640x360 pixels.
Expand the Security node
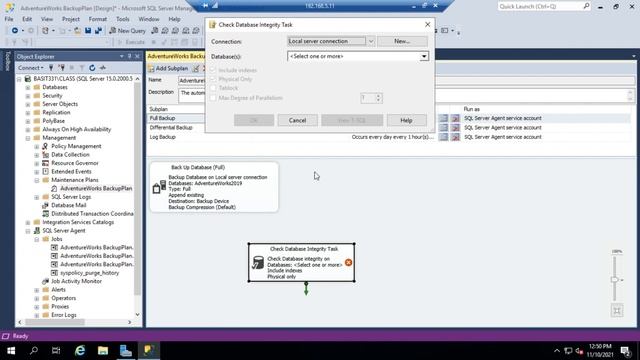coord(28,96)
